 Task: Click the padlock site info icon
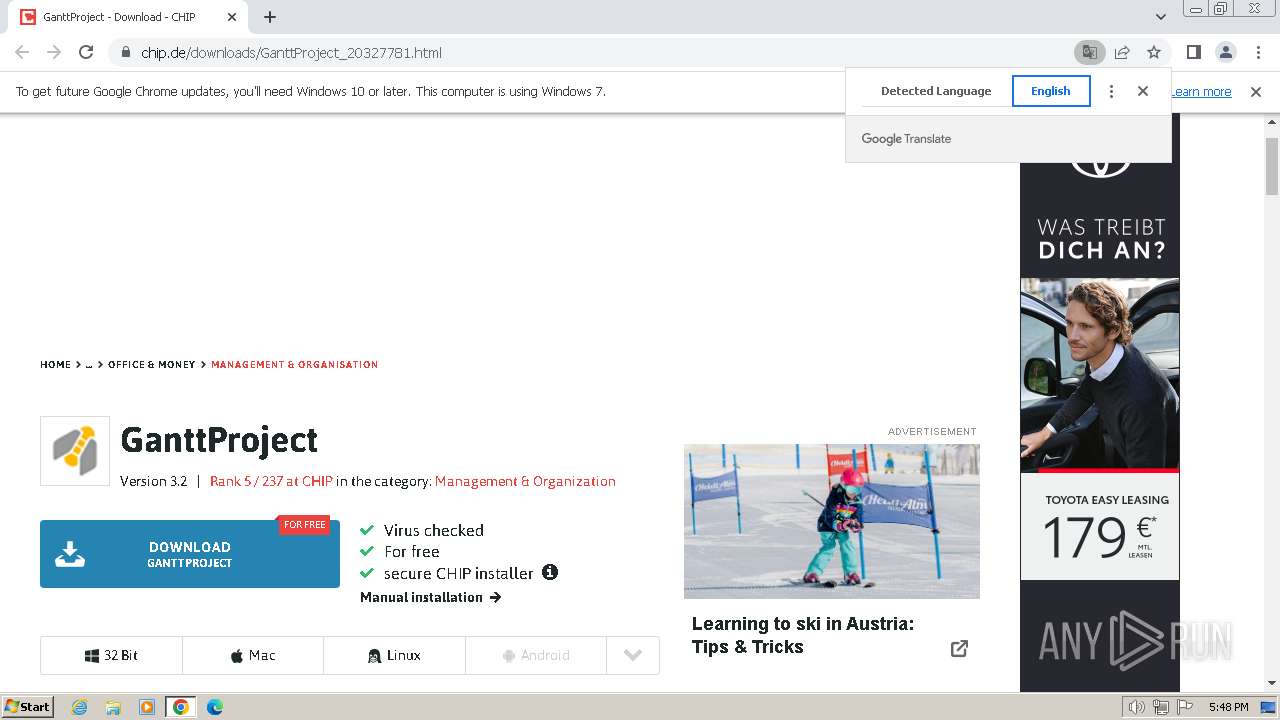[125, 52]
